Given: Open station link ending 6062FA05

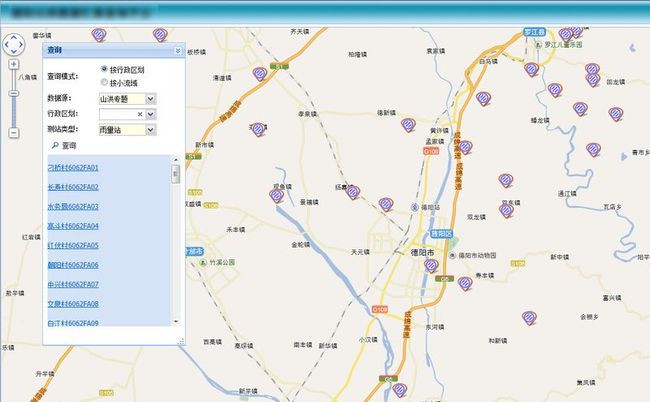Looking at the screenshot, I should click(x=73, y=245).
